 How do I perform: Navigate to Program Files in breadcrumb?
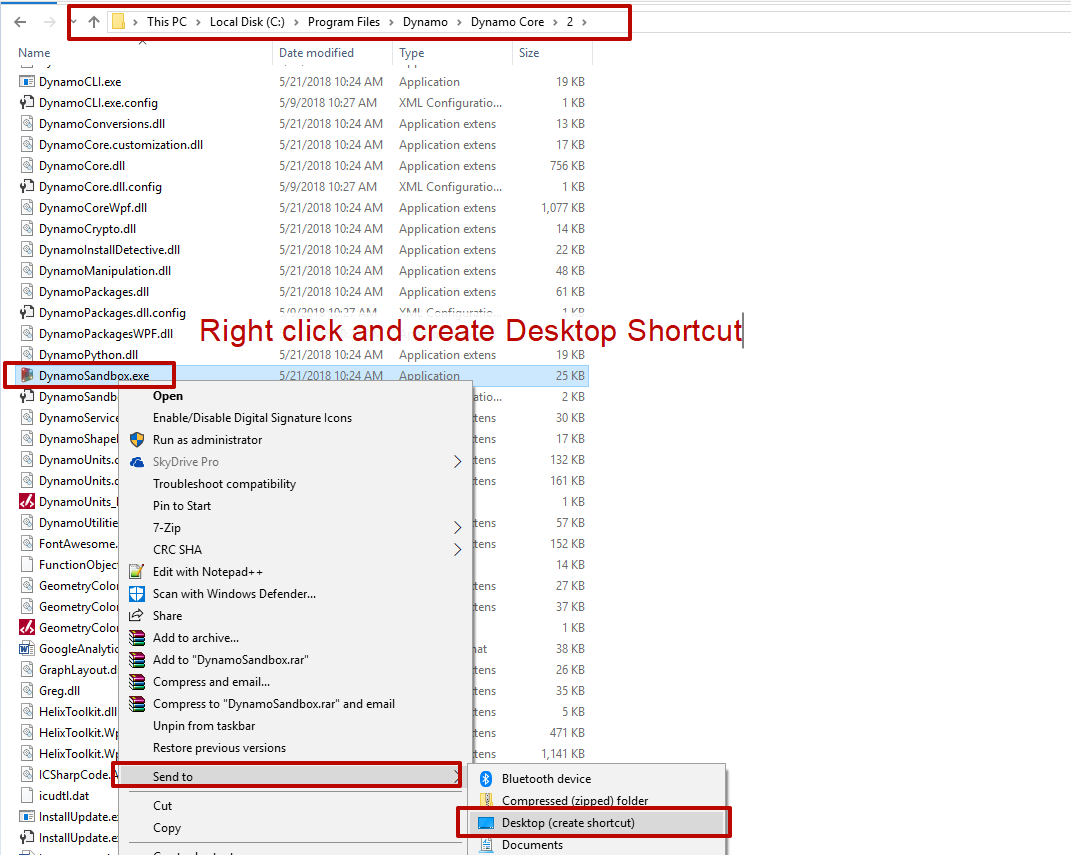pyautogui.click(x=344, y=22)
